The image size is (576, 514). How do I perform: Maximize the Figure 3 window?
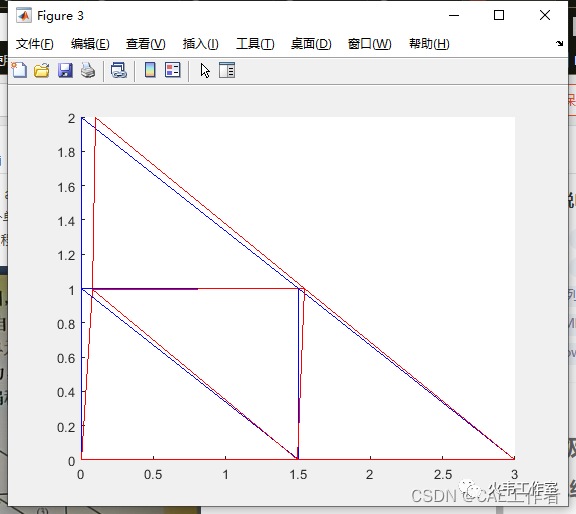pyautogui.click(x=499, y=15)
